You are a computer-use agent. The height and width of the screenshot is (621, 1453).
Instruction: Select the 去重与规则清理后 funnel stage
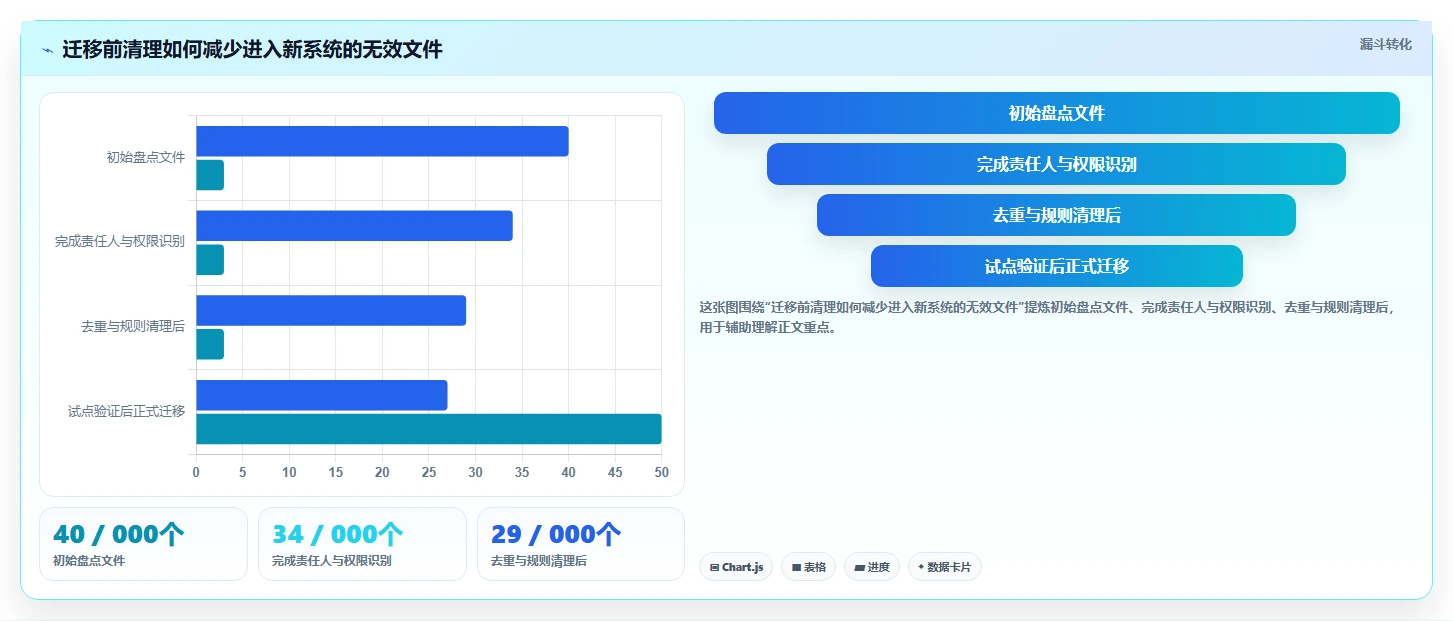pyautogui.click(x=1056, y=215)
